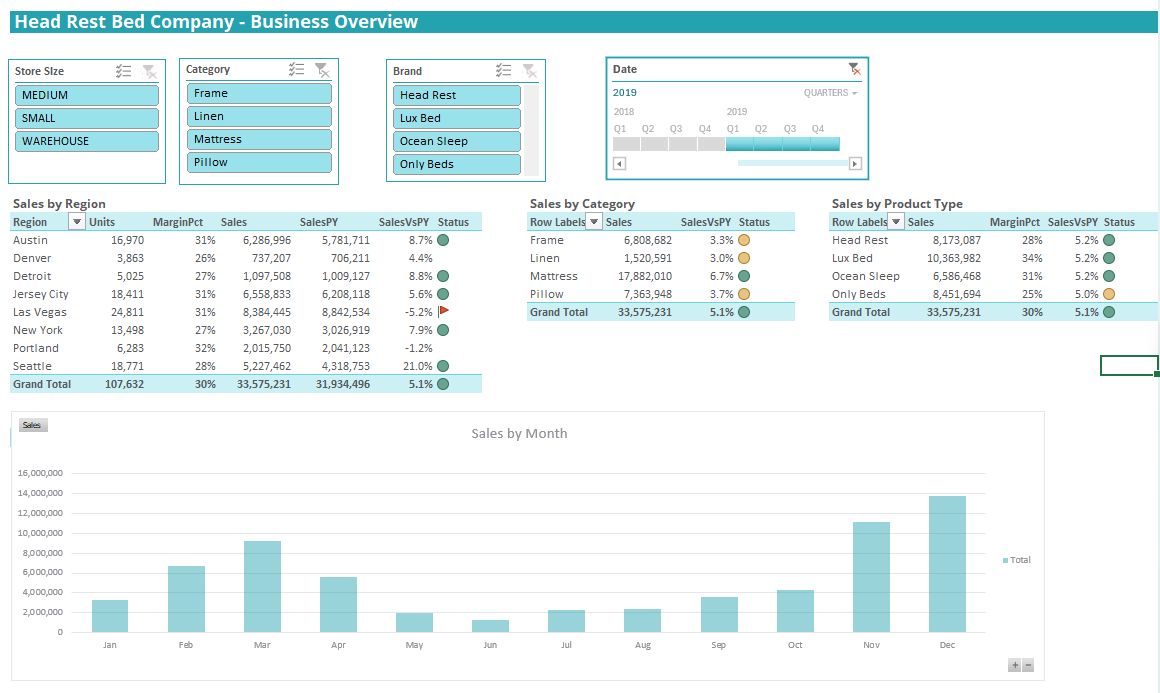Viewport: 1160px width, 693px height.
Task: Click the Seattle green status indicator
Action: 443,365
